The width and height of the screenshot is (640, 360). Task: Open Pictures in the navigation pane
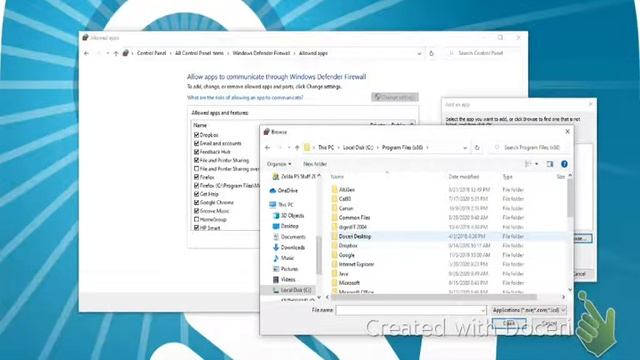[289, 269]
